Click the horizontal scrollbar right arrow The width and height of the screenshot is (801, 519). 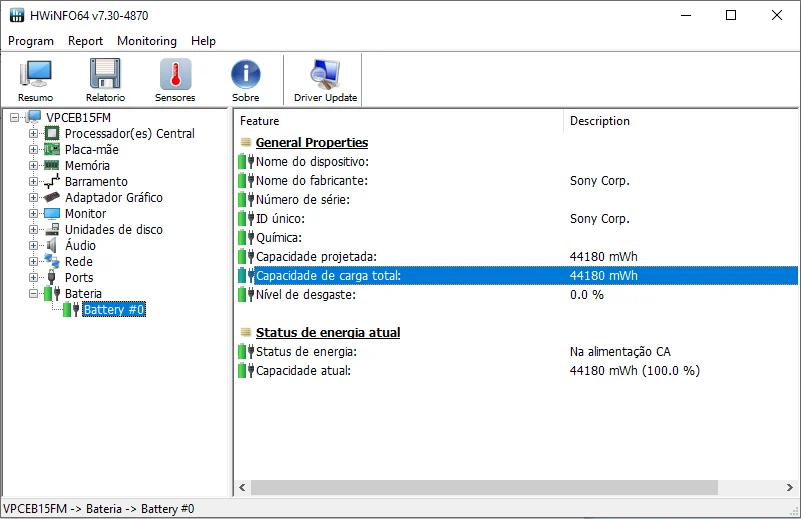pyautogui.click(x=790, y=487)
